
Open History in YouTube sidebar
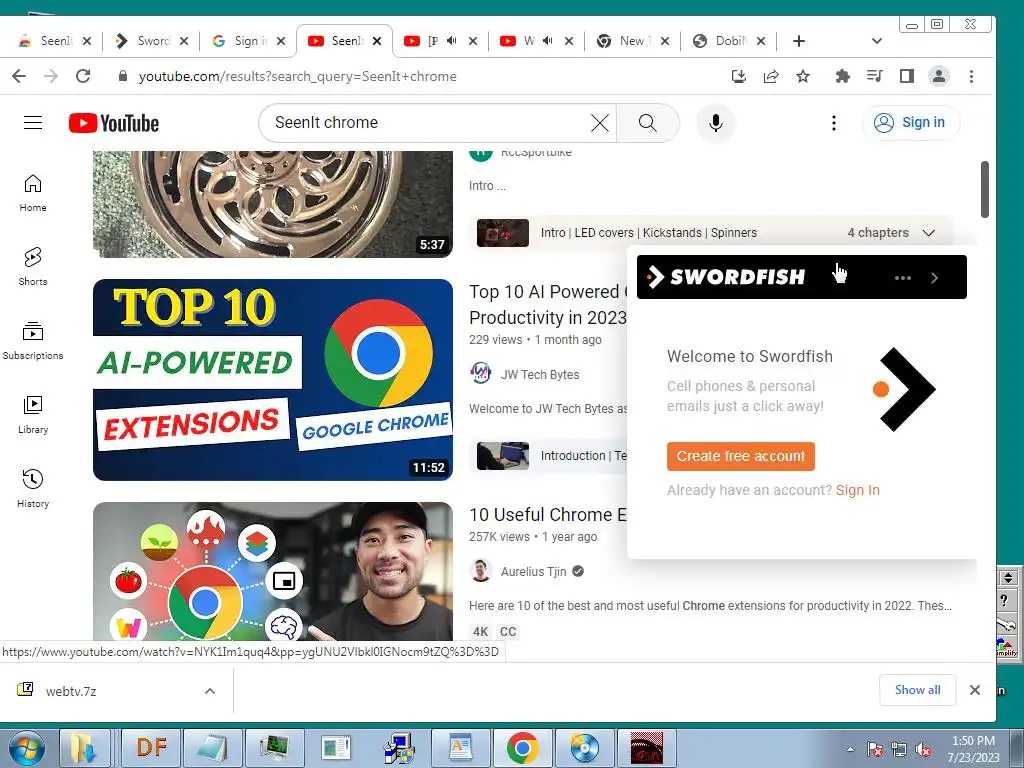[x=33, y=488]
